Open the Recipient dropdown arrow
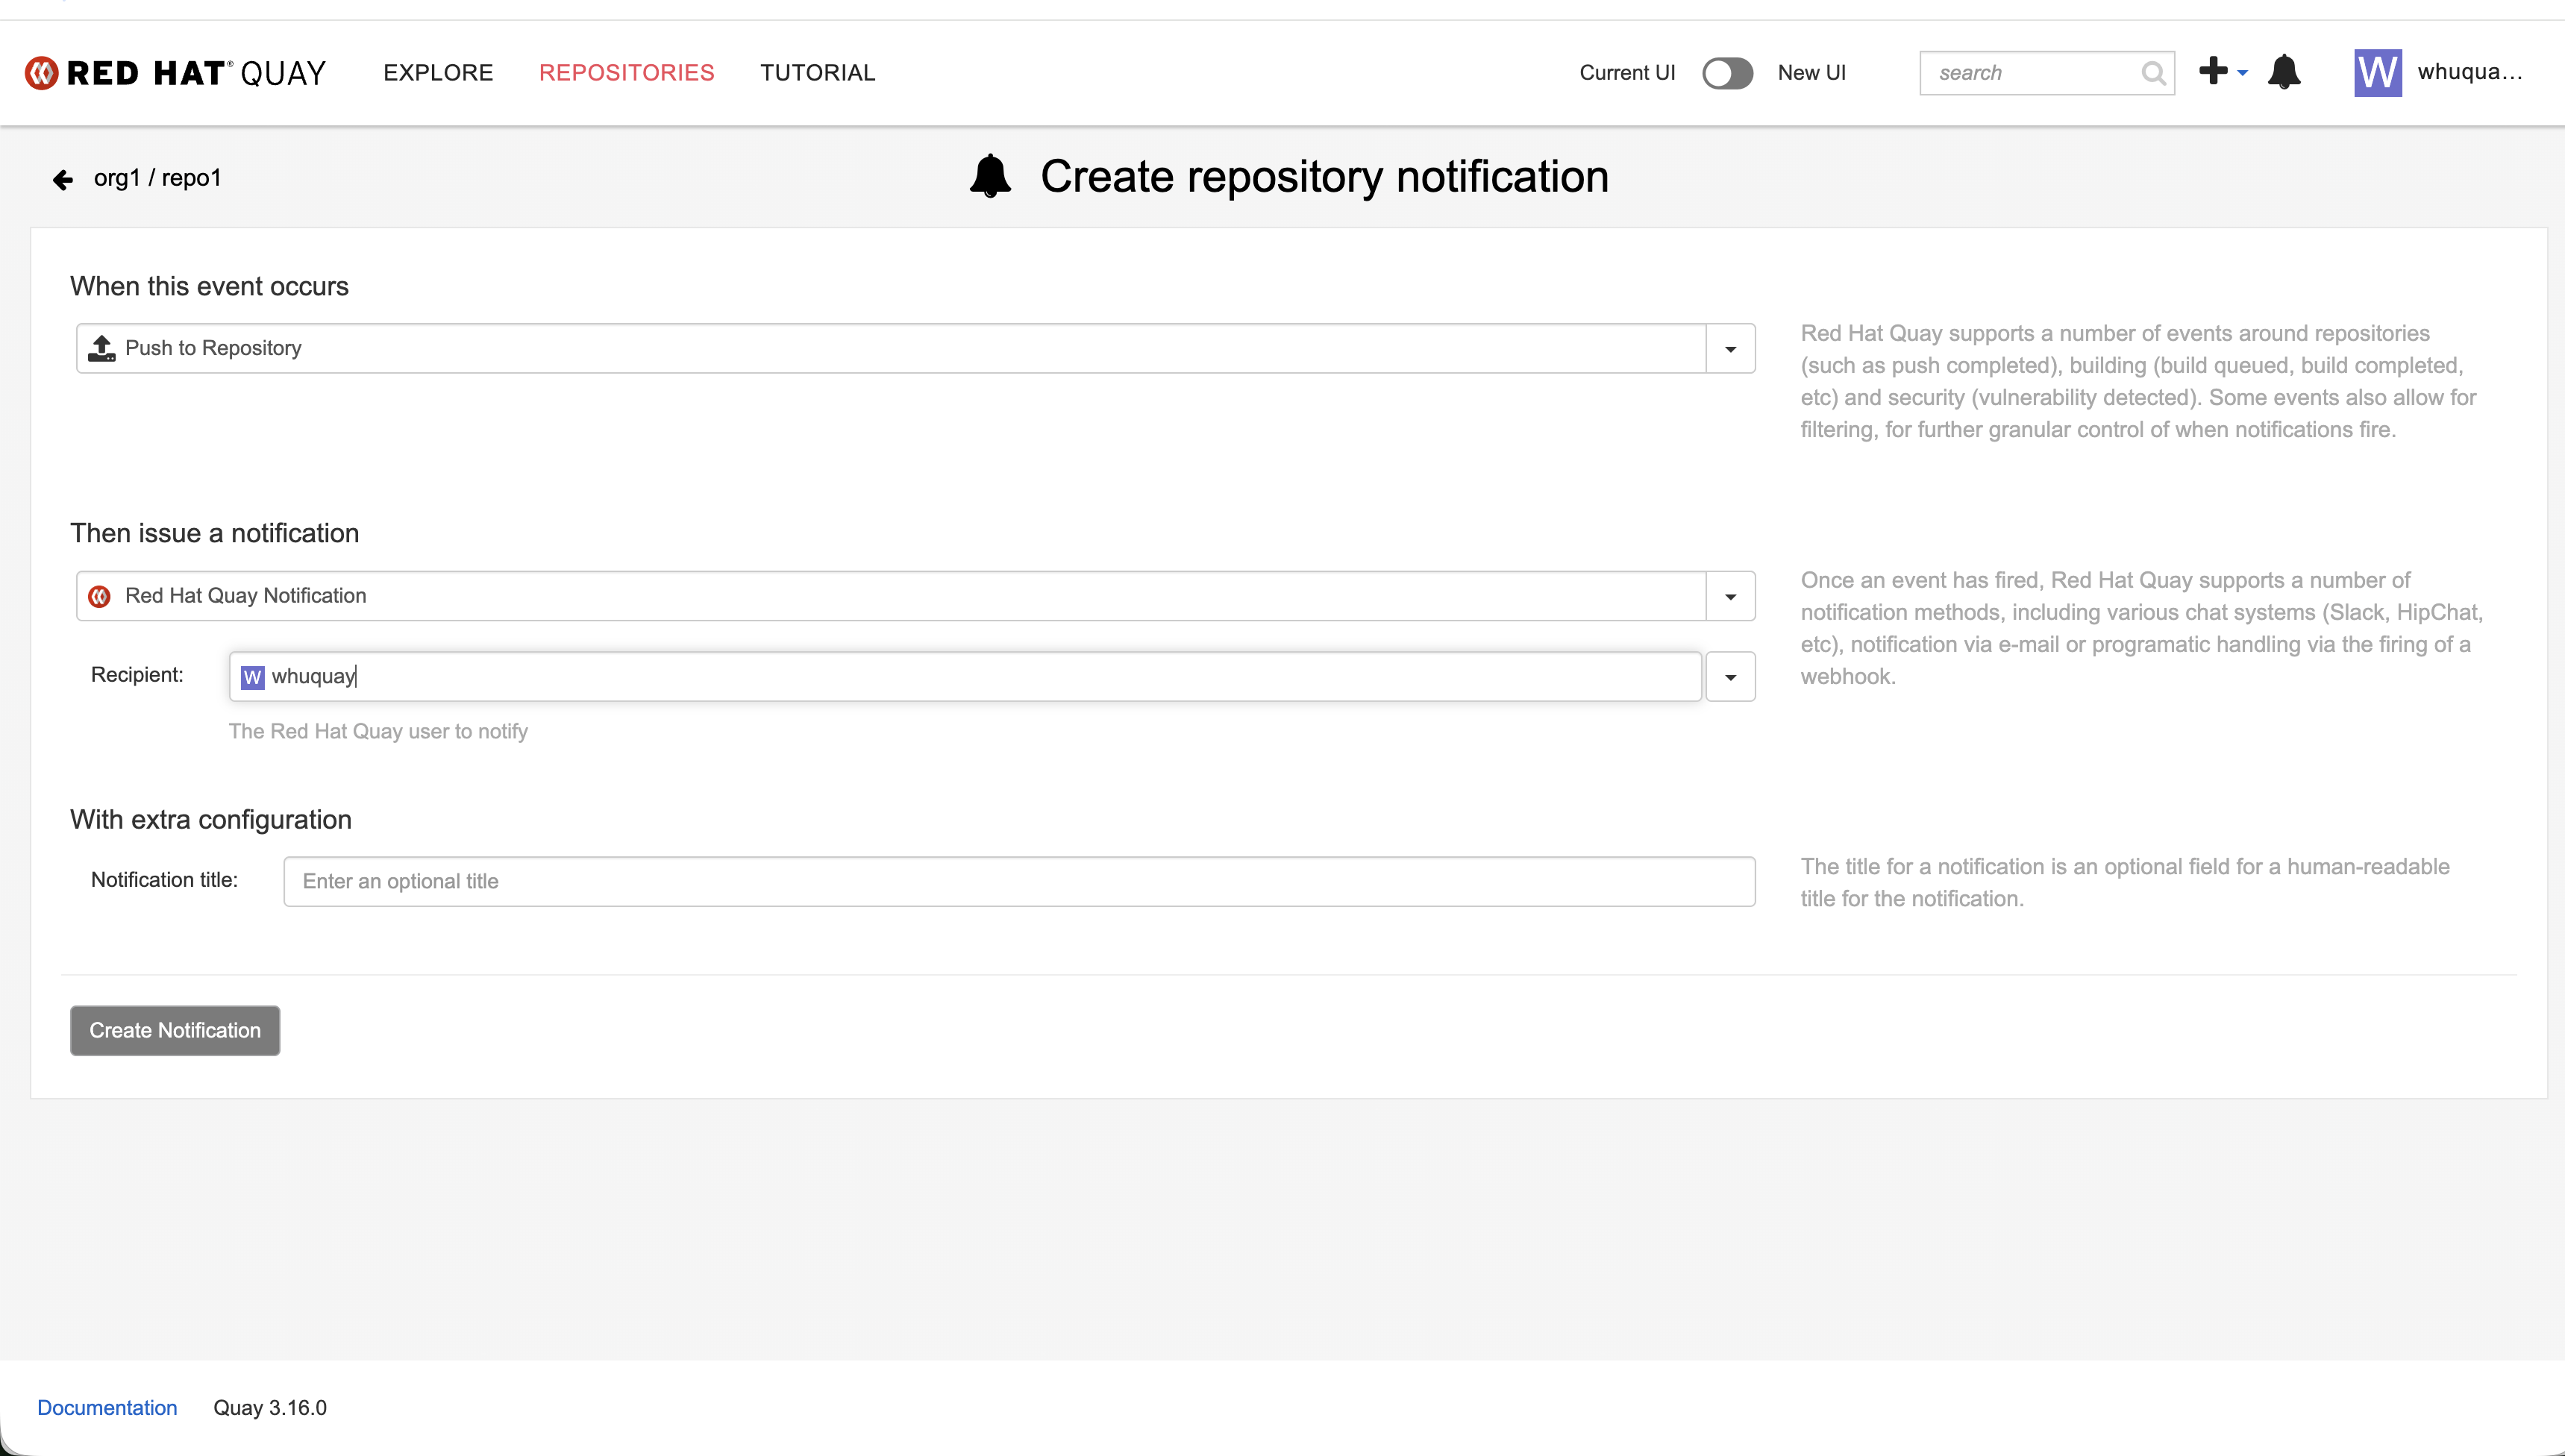Screen dimensions: 2565x1456 tap(1730, 678)
